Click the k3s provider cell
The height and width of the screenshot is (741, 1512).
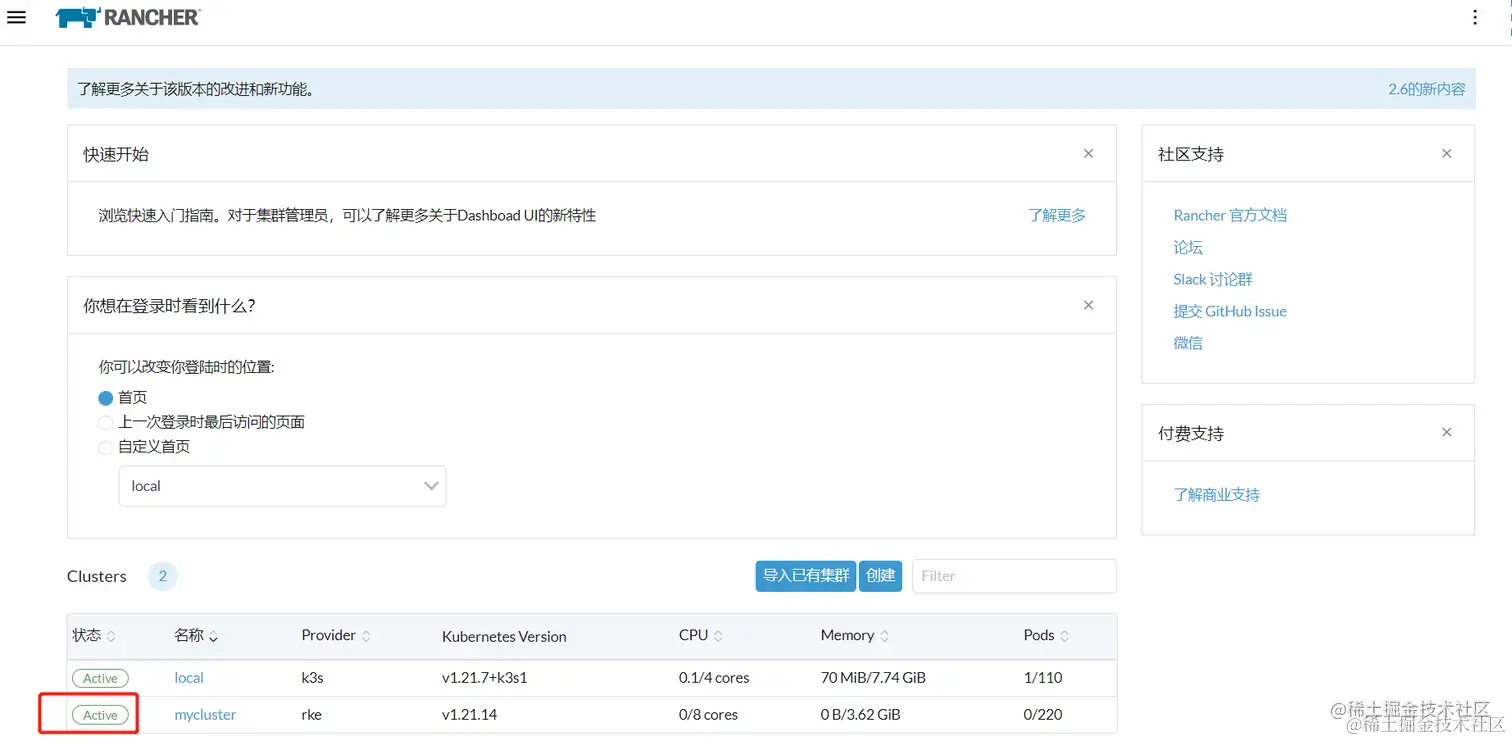[x=312, y=678]
